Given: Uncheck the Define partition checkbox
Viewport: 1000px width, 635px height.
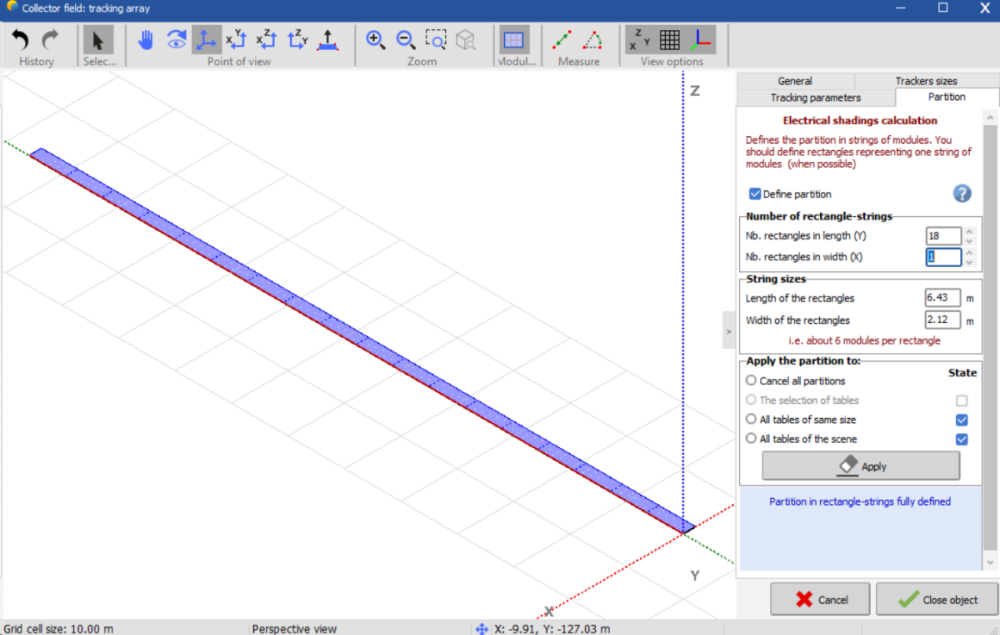Looking at the screenshot, I should 755,194.
